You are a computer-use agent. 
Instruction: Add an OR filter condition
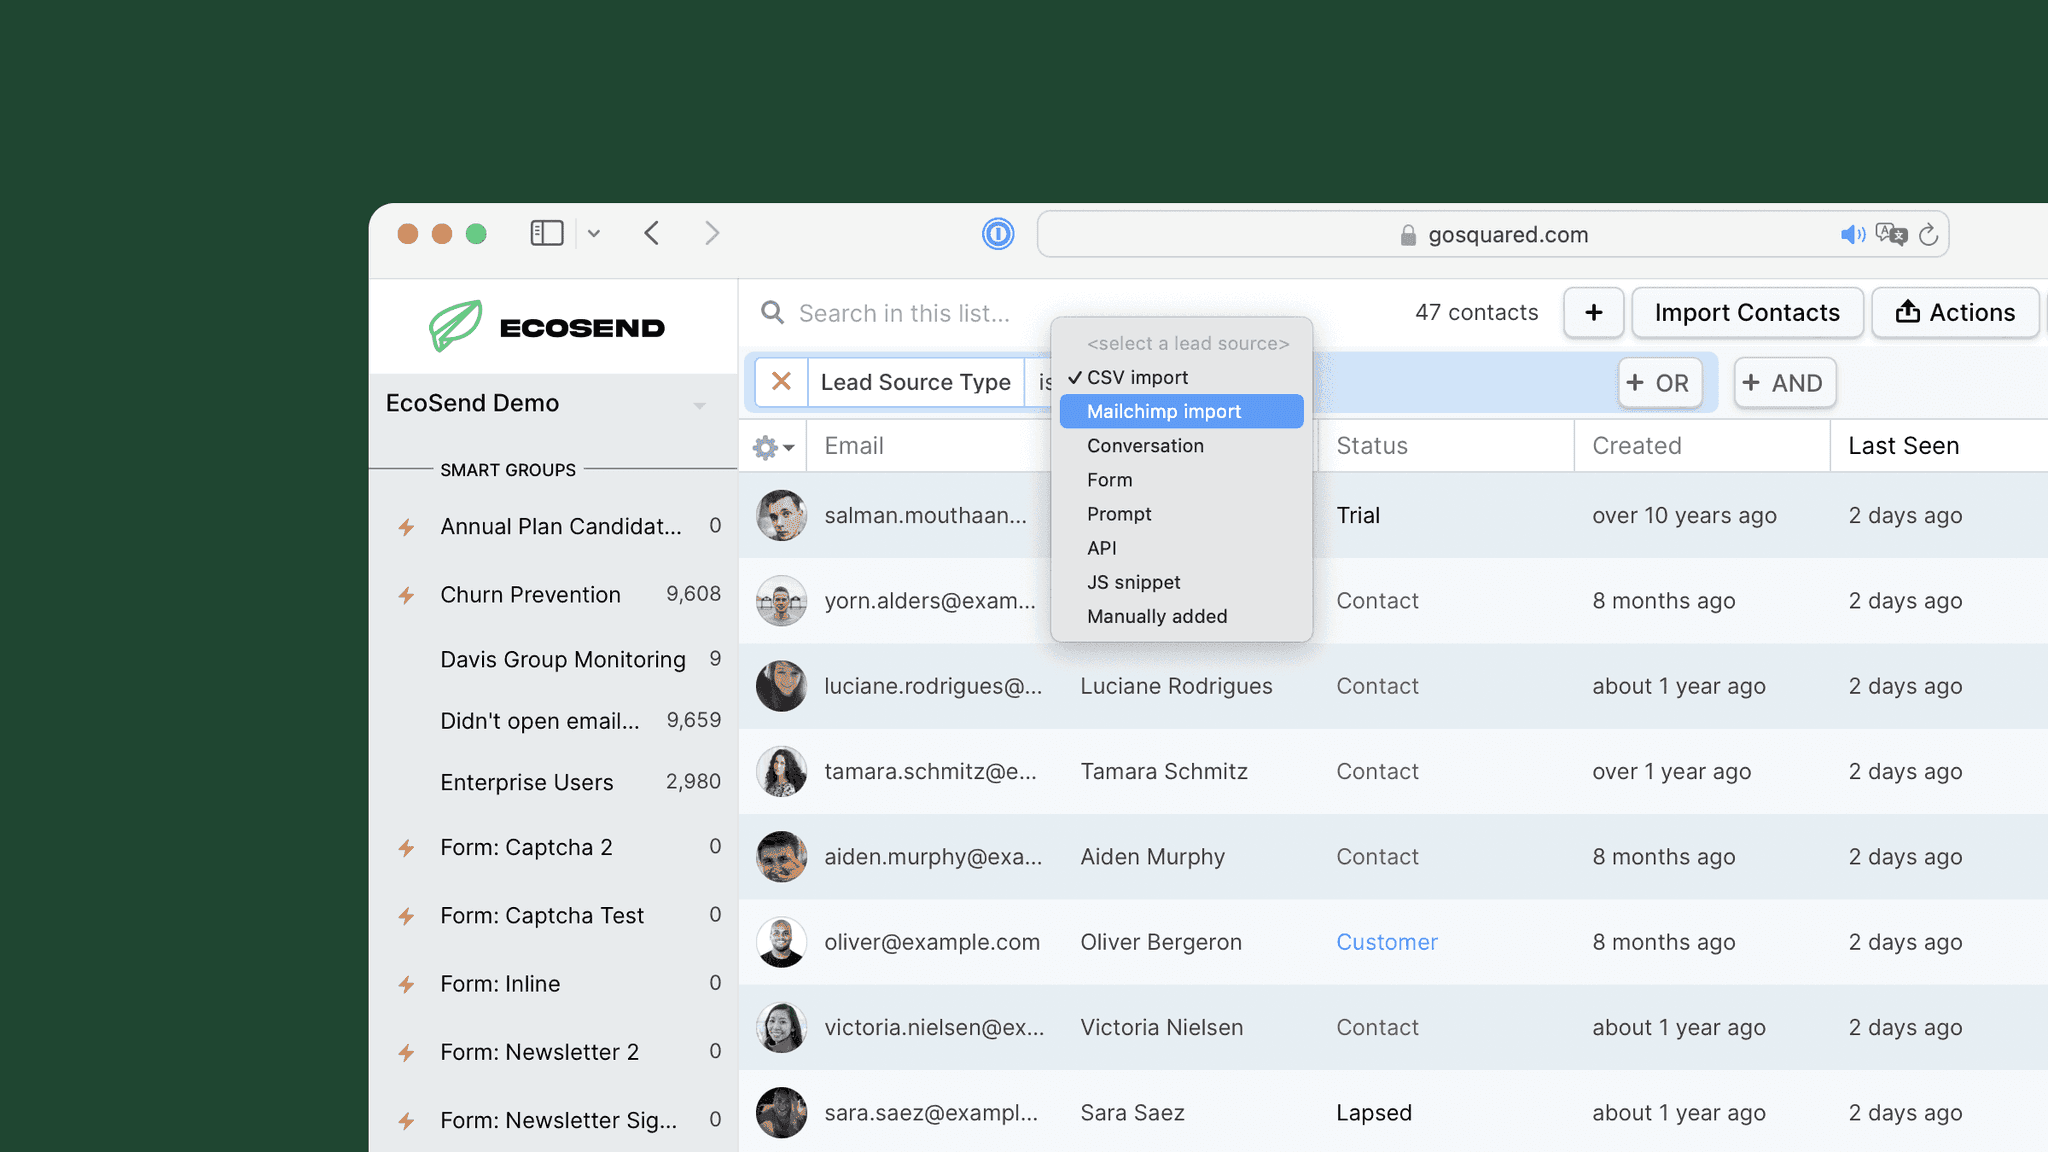(x=1660, y=383)
